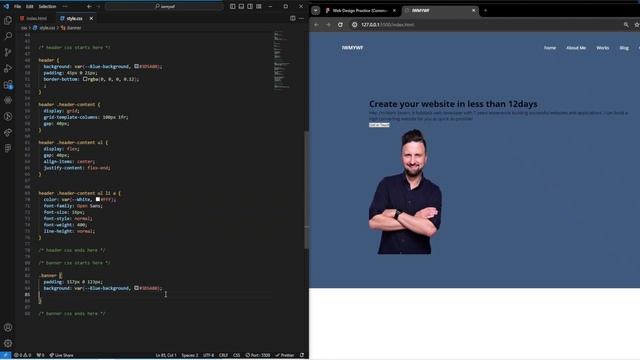Open the Extensions view
This screenshot has height=360, width=640.
[8, 84]
